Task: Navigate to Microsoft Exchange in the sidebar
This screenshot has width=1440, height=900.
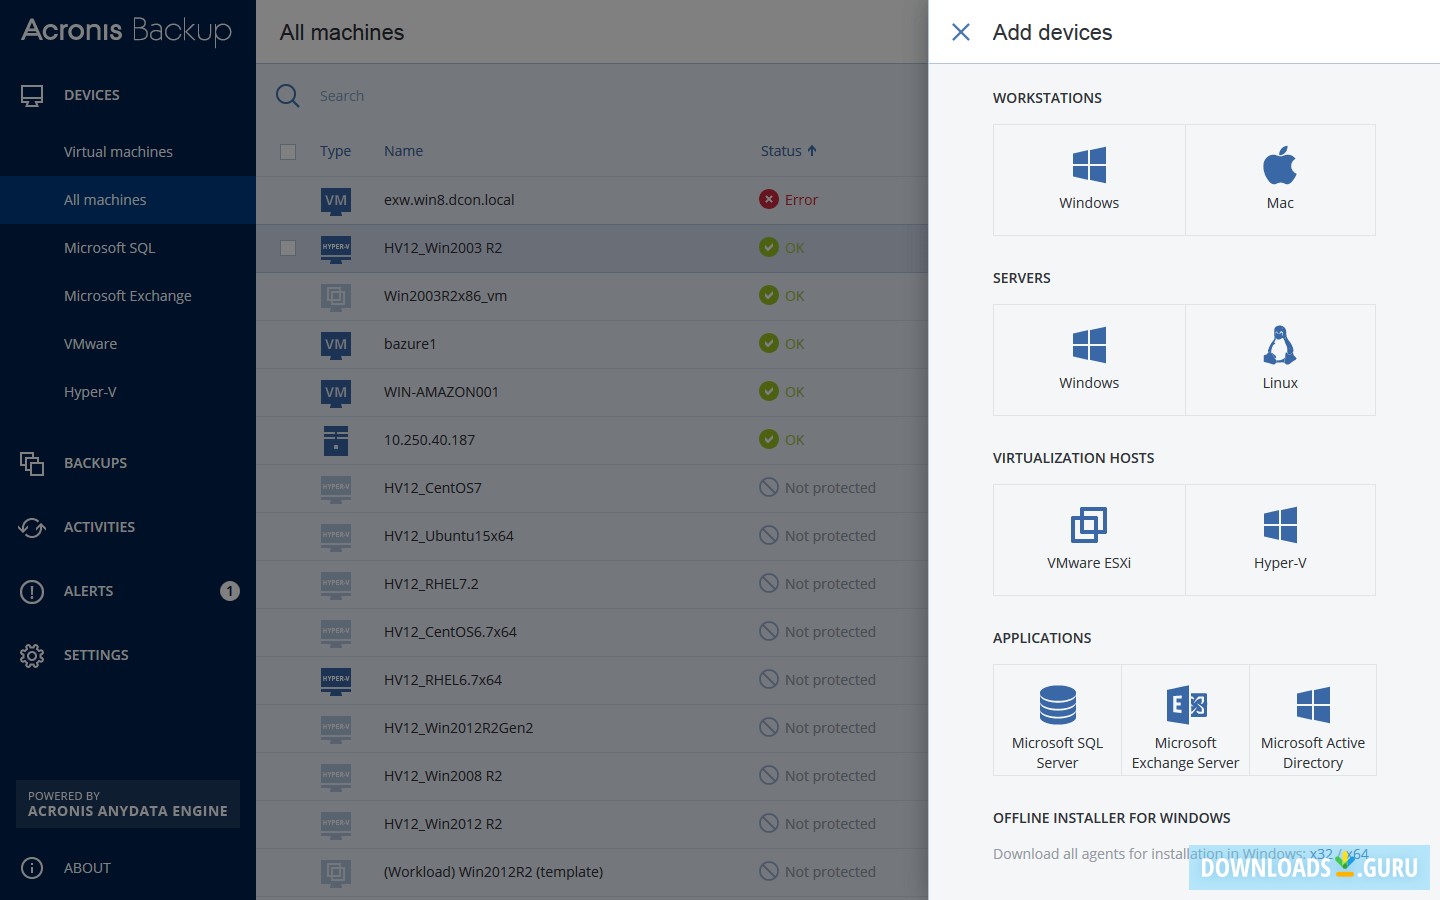Action: tap(127, 296)
